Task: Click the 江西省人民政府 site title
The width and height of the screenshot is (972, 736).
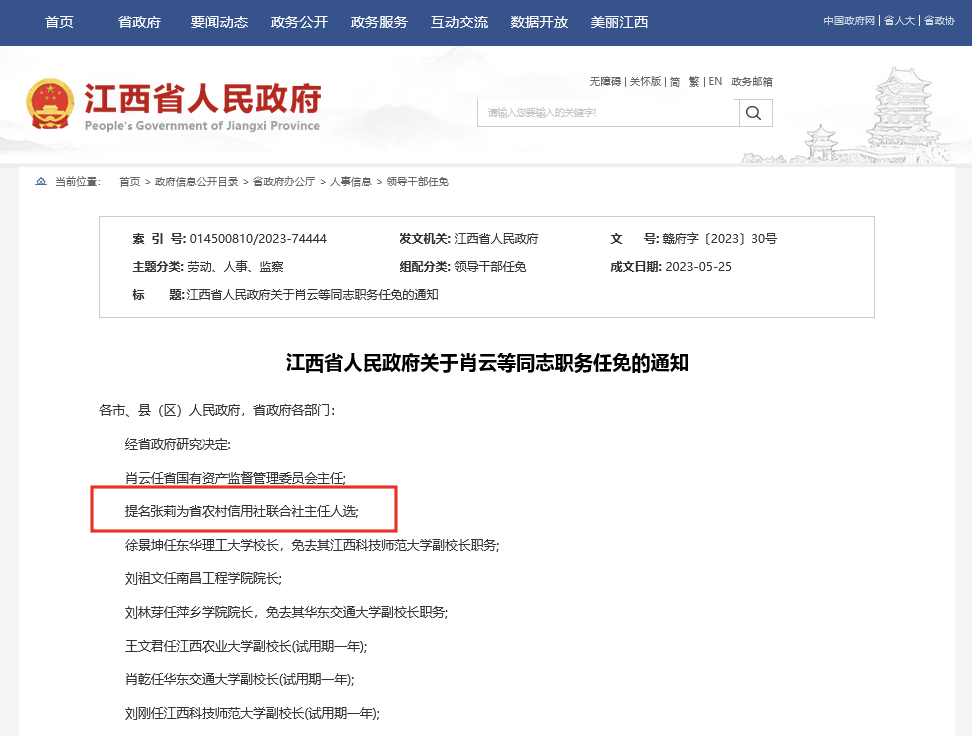Action: (x=203, y=99)
